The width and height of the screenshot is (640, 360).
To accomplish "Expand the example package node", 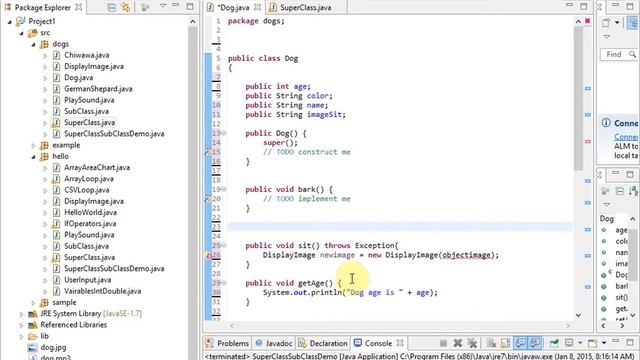I will pyautogui.click(x=33, y=145).
